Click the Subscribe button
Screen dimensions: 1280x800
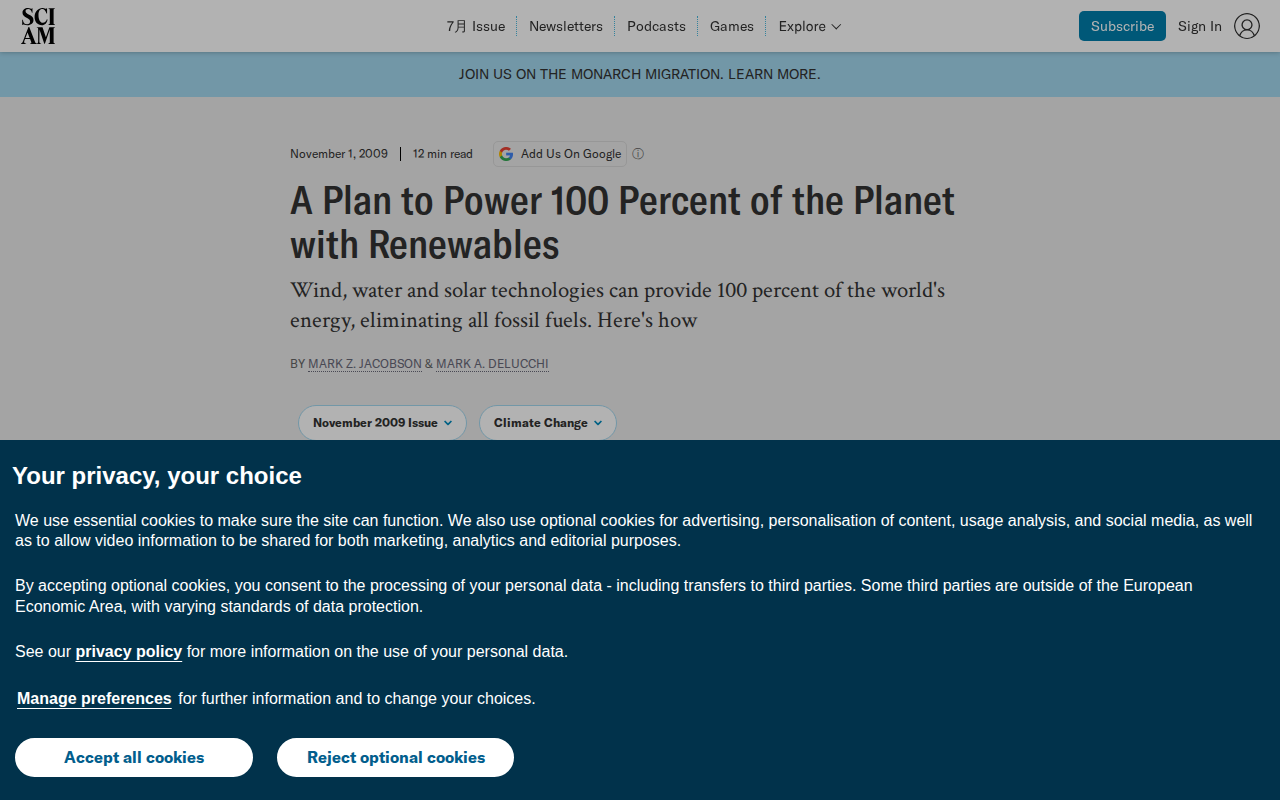tap(1122, 26)
